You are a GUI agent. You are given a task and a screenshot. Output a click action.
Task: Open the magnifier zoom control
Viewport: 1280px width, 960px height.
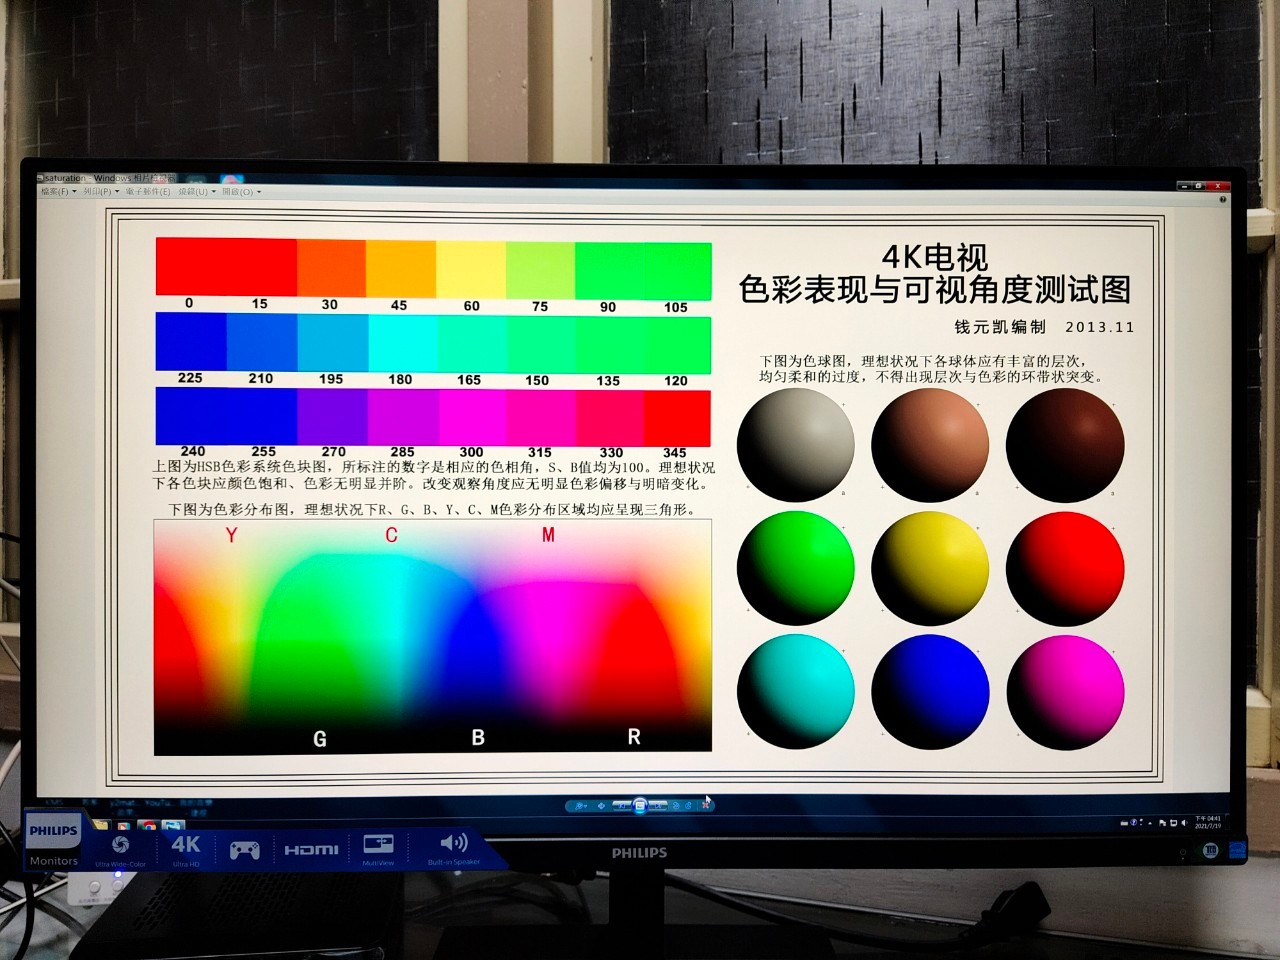[x=581, y=806]
